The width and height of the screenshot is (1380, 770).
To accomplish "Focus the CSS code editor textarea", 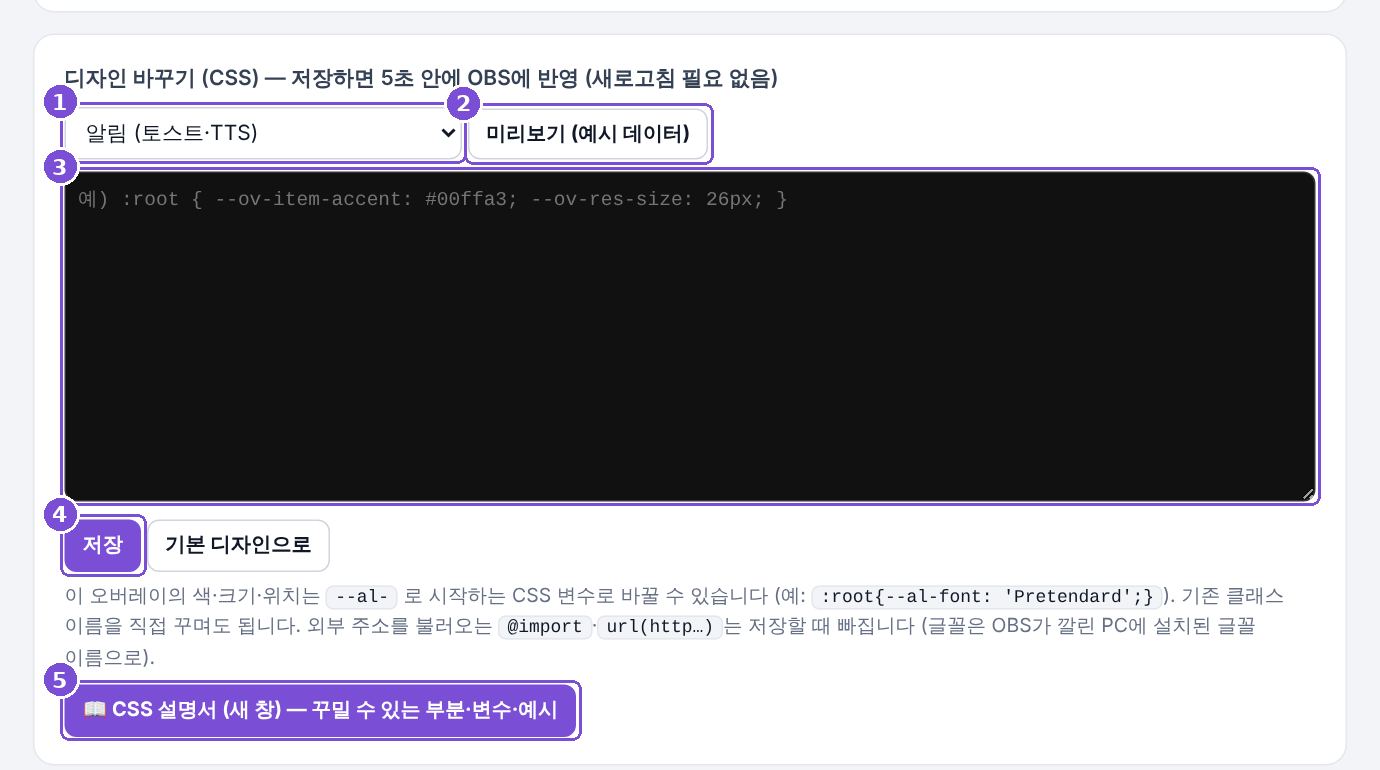I will coord(690,337).
